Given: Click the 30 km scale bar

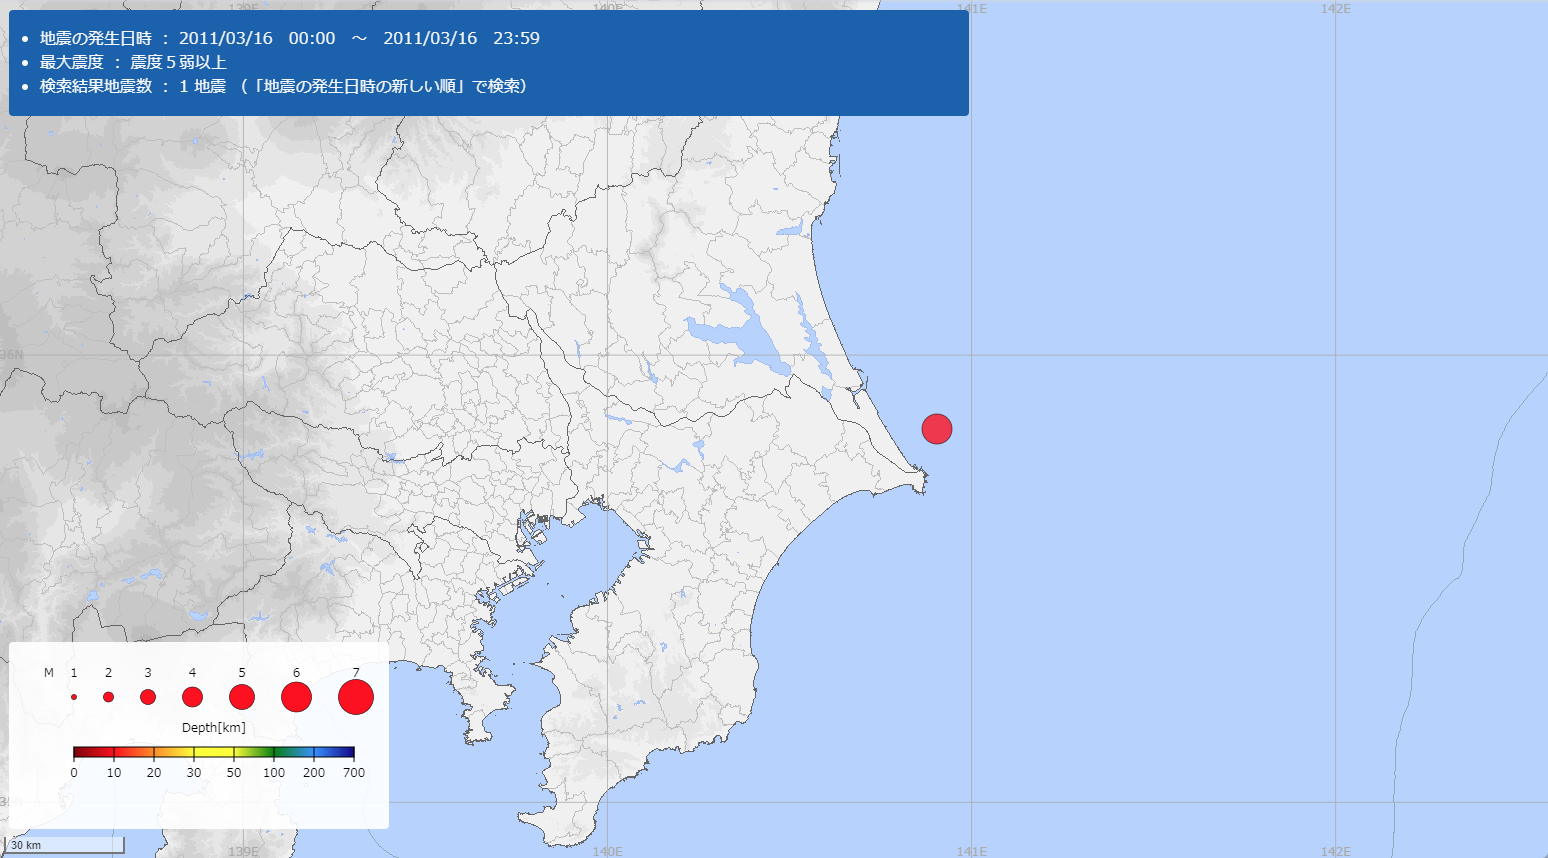Looking at the screenshot, I should (64, 845).
